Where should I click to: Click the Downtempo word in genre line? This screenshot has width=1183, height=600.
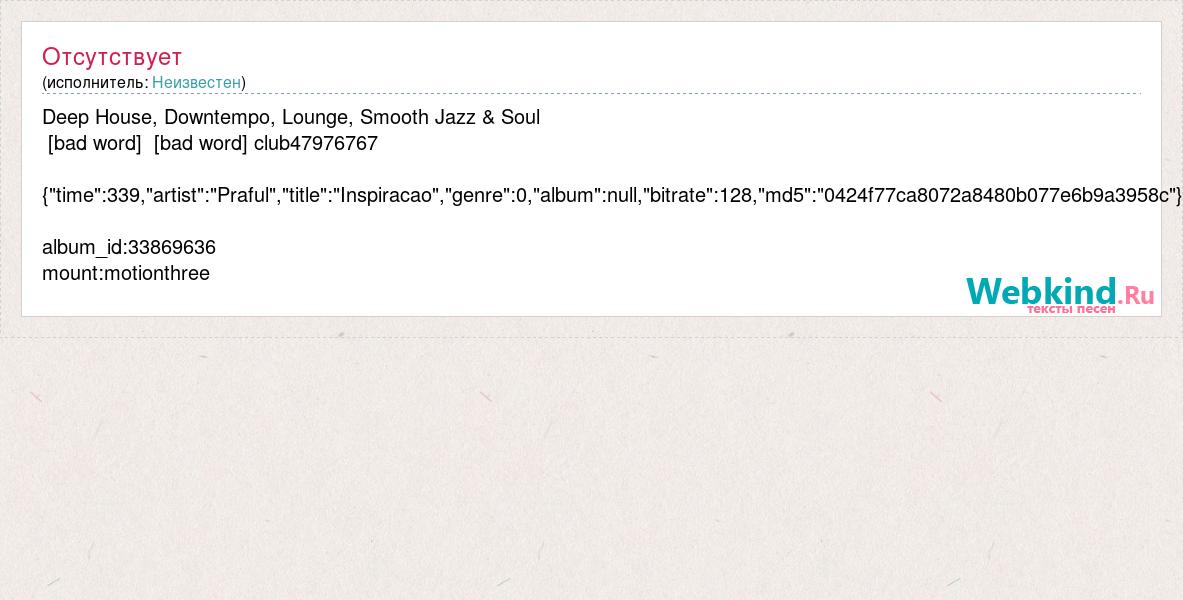pos(214,118)
